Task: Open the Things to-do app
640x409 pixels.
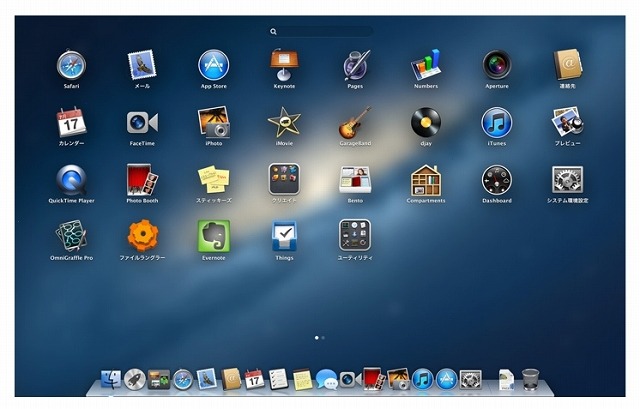Action: click(284, 236)
